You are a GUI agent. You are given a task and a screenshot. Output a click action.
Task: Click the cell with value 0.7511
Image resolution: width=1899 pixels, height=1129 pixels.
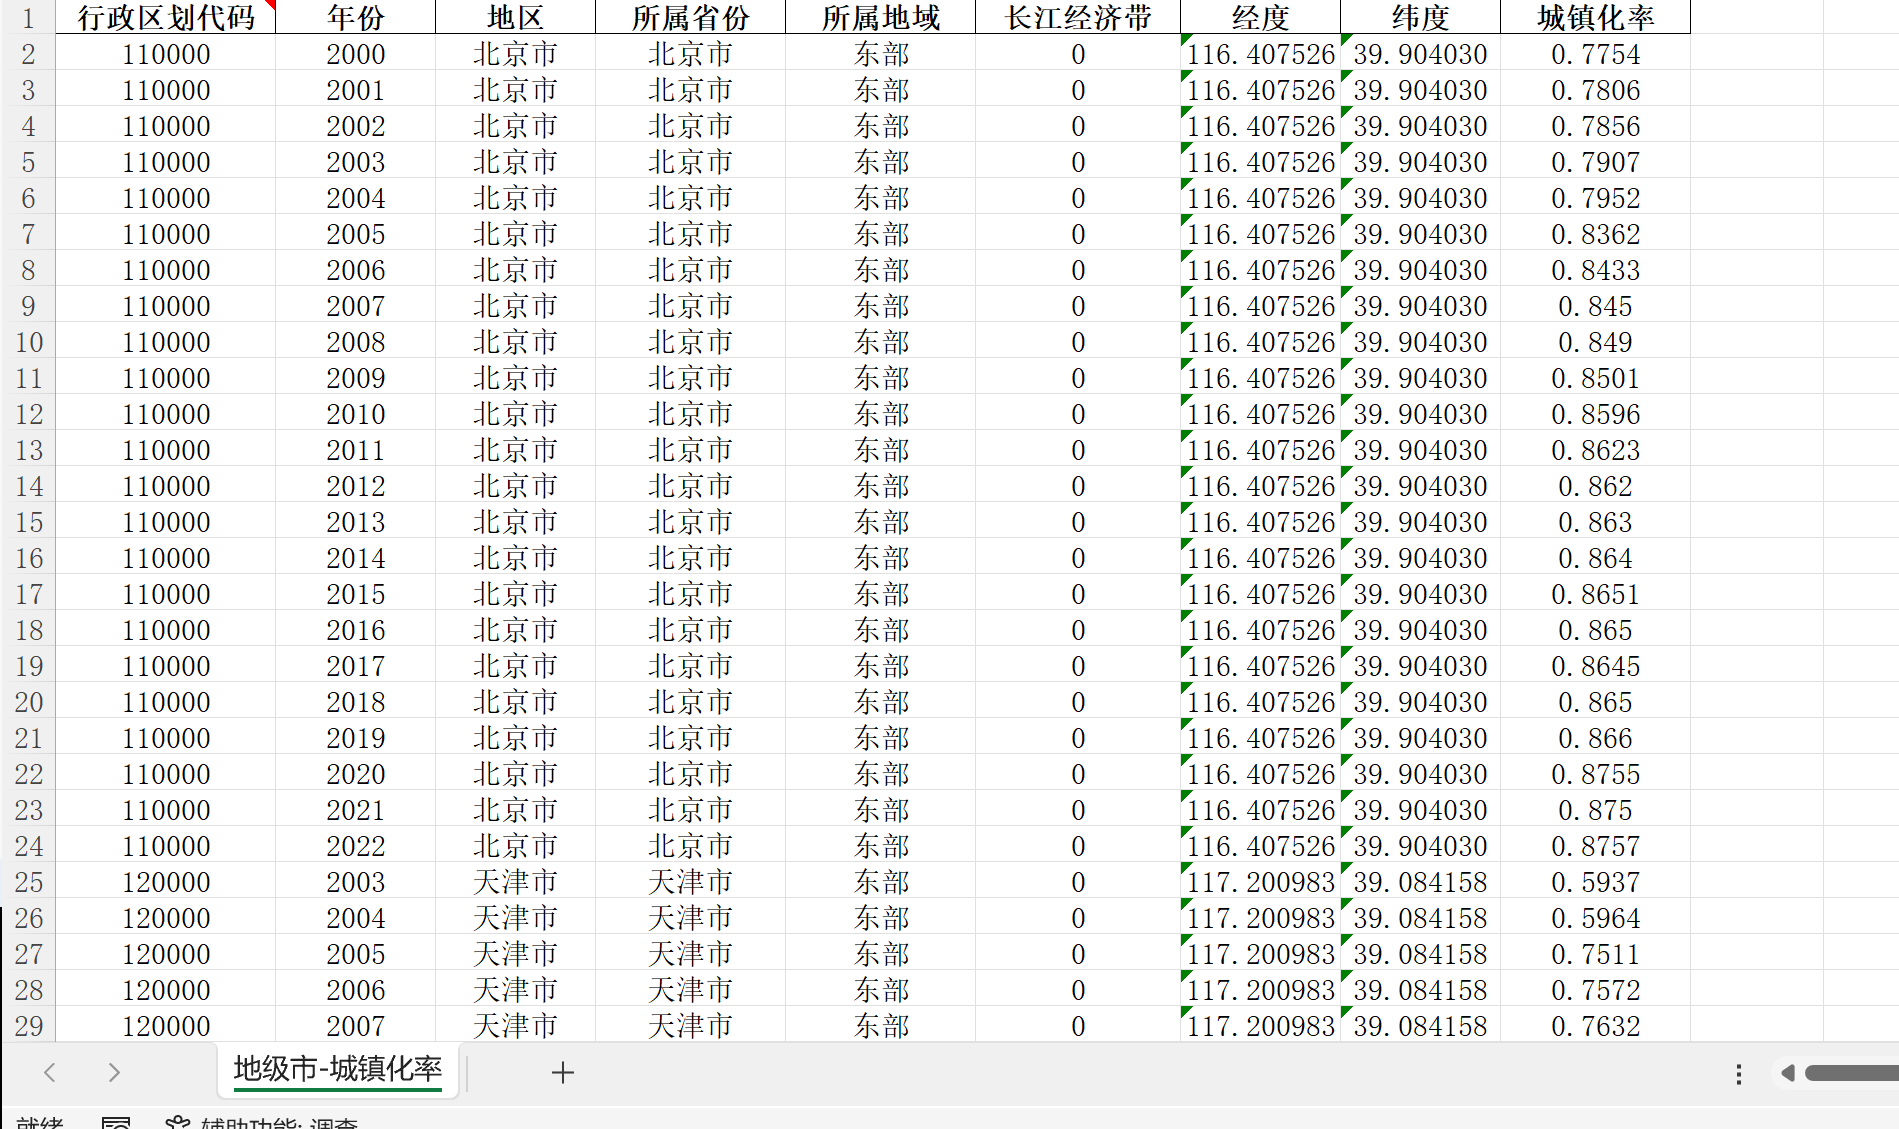click(1596, 954)
